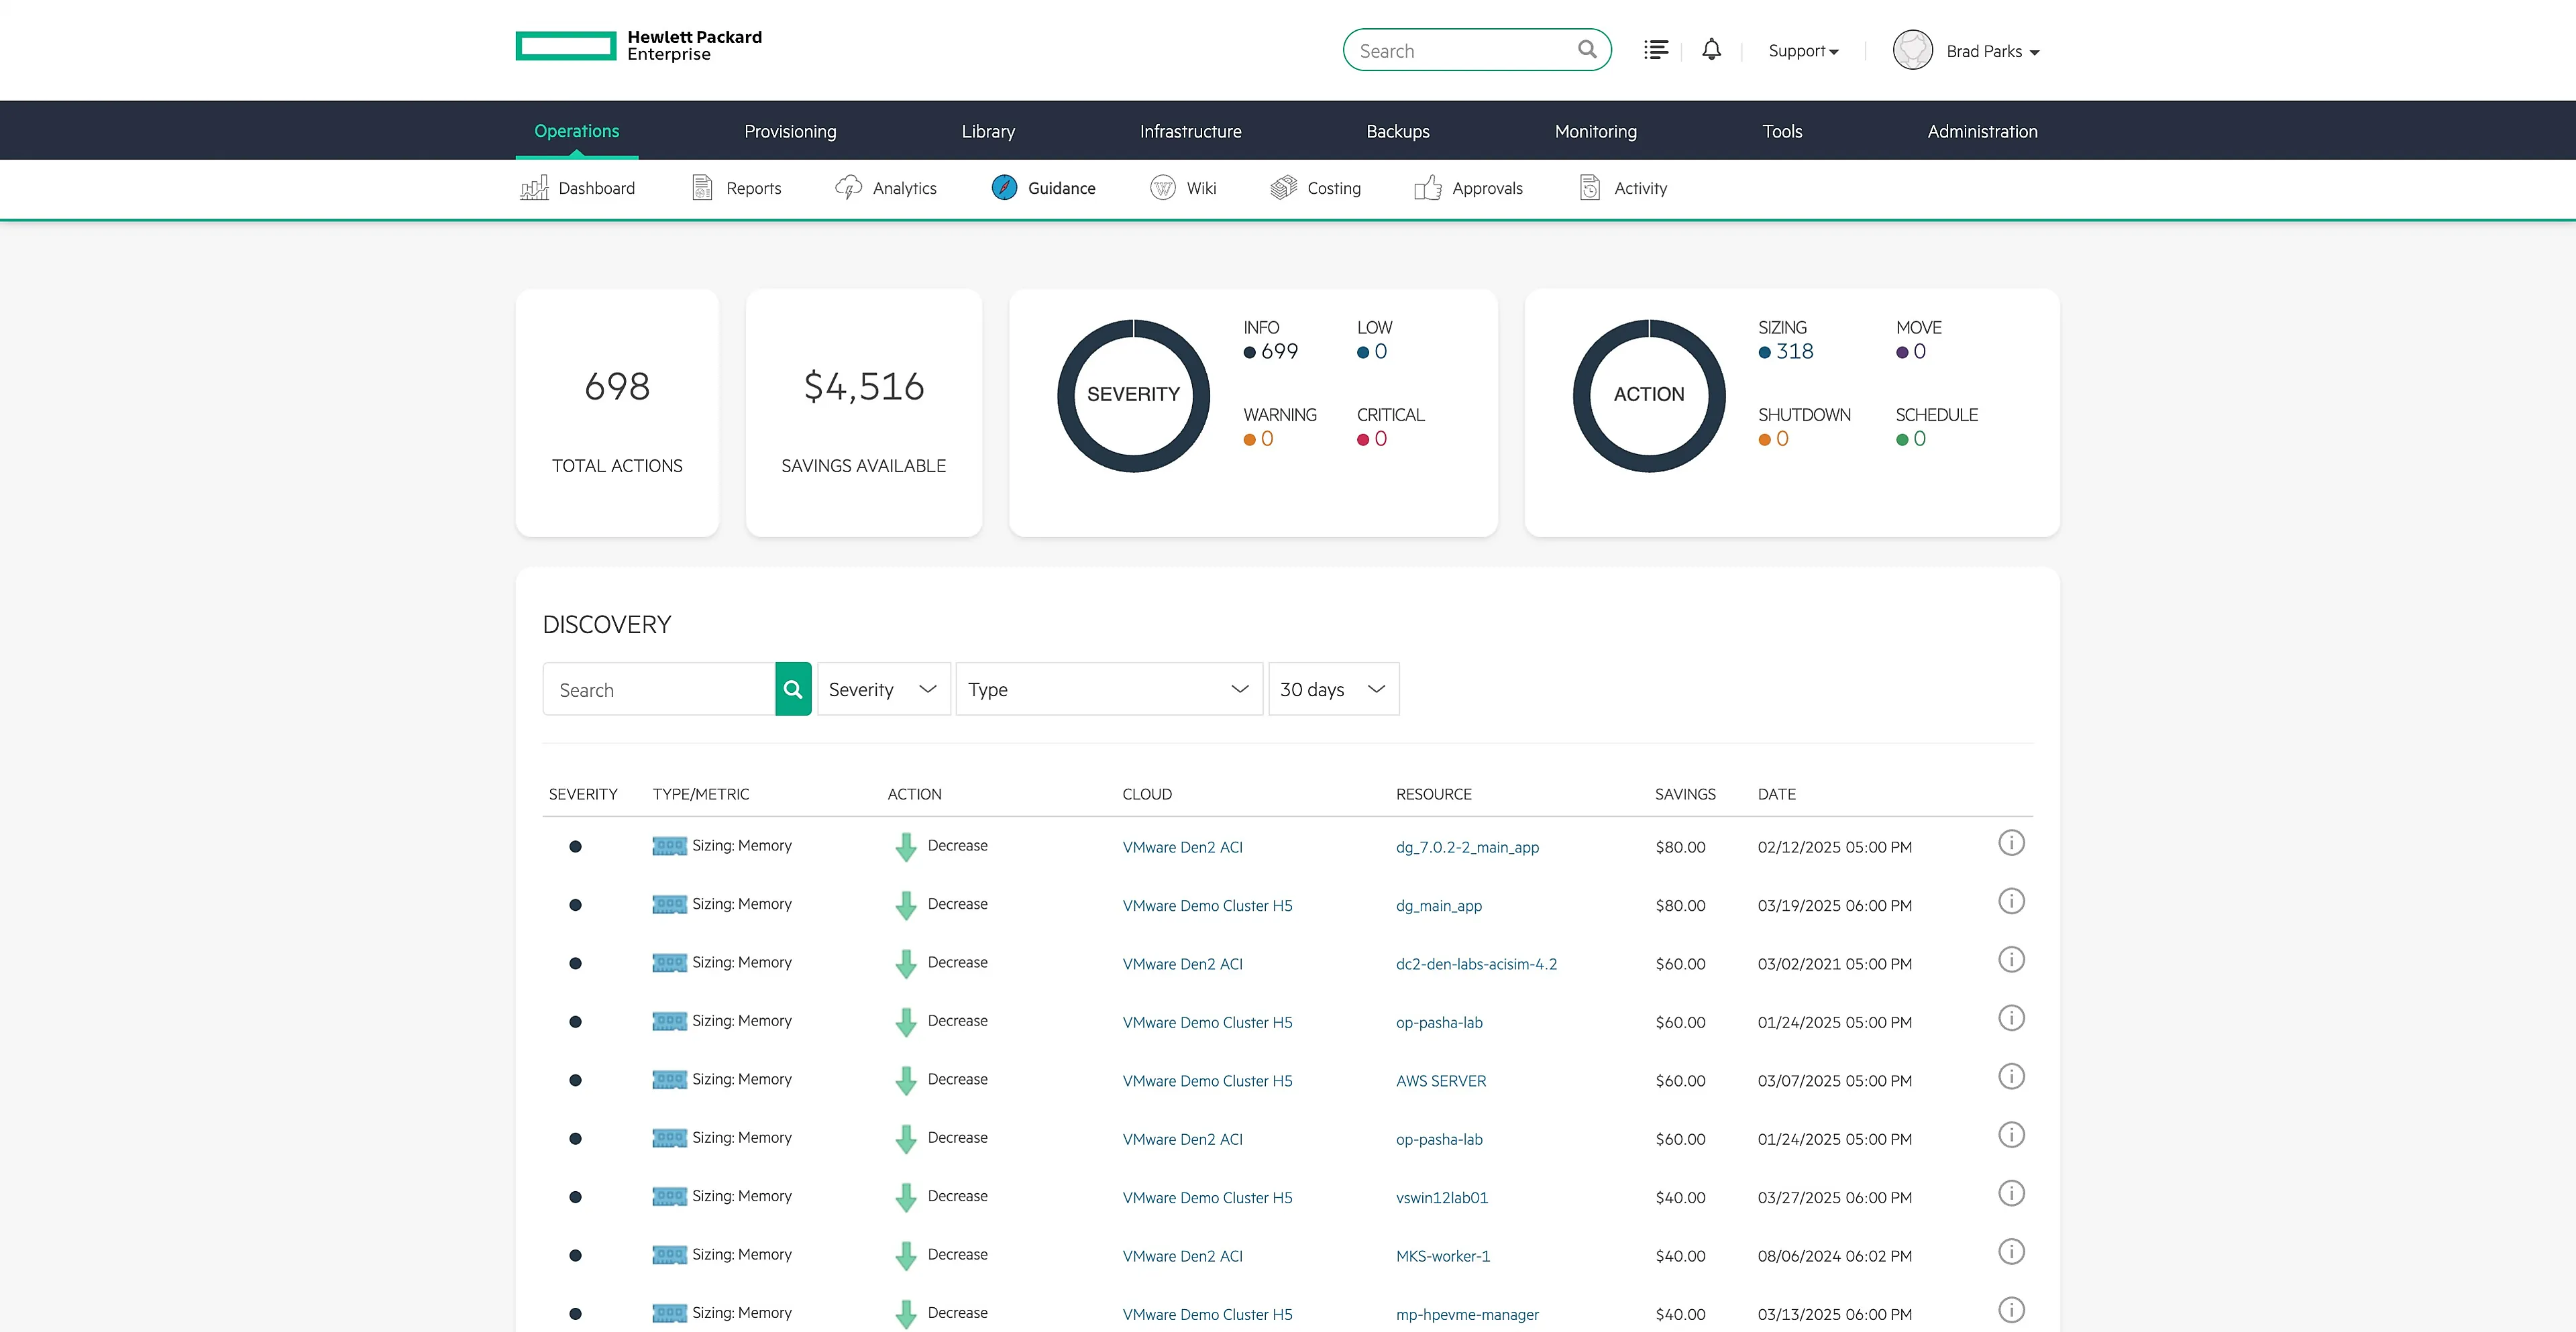Open the Support dropdown menu
Screen dimensions: 2576x1332
click(x=1803, y=51)
